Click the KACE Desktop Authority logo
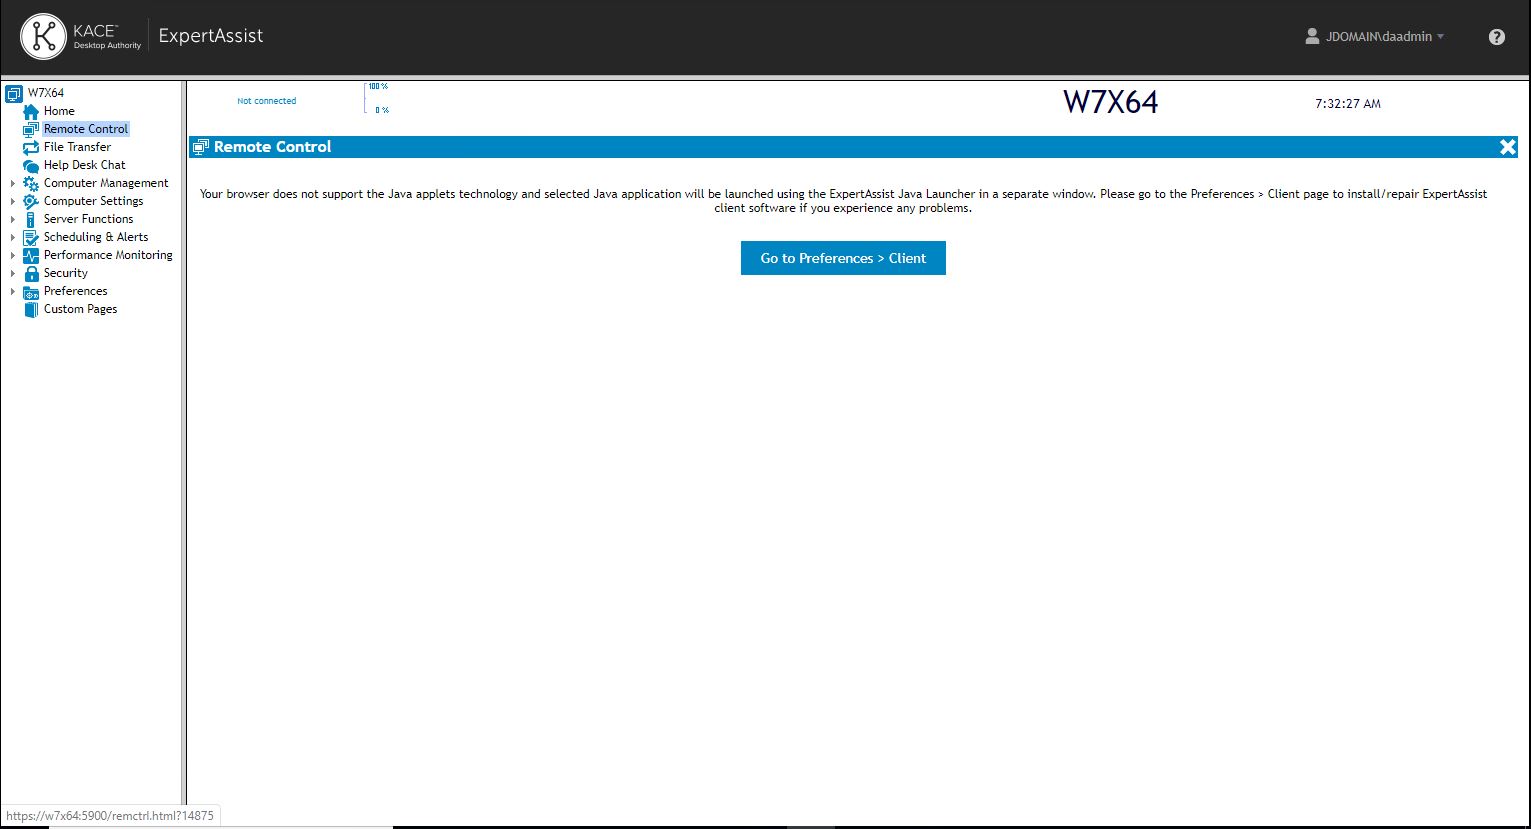Screen dimensions: 1531x829 pos(82,37)
